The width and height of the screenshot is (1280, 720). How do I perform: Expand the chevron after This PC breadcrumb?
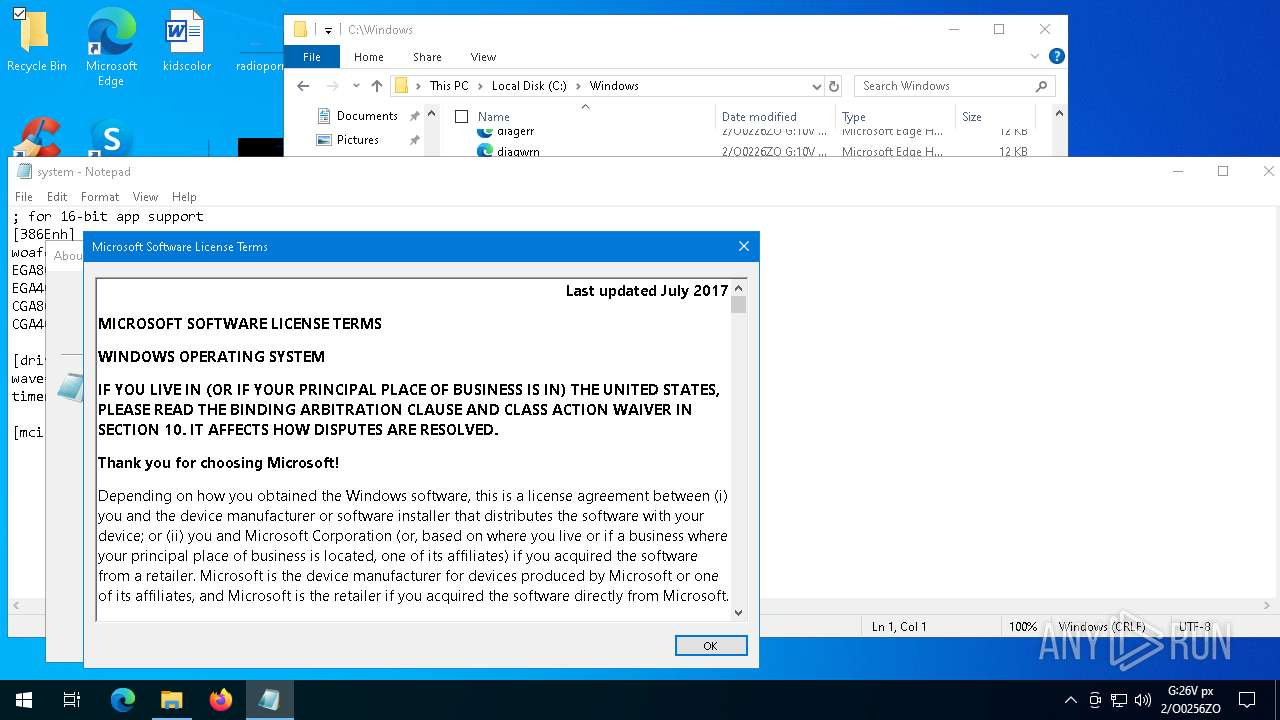480,86
